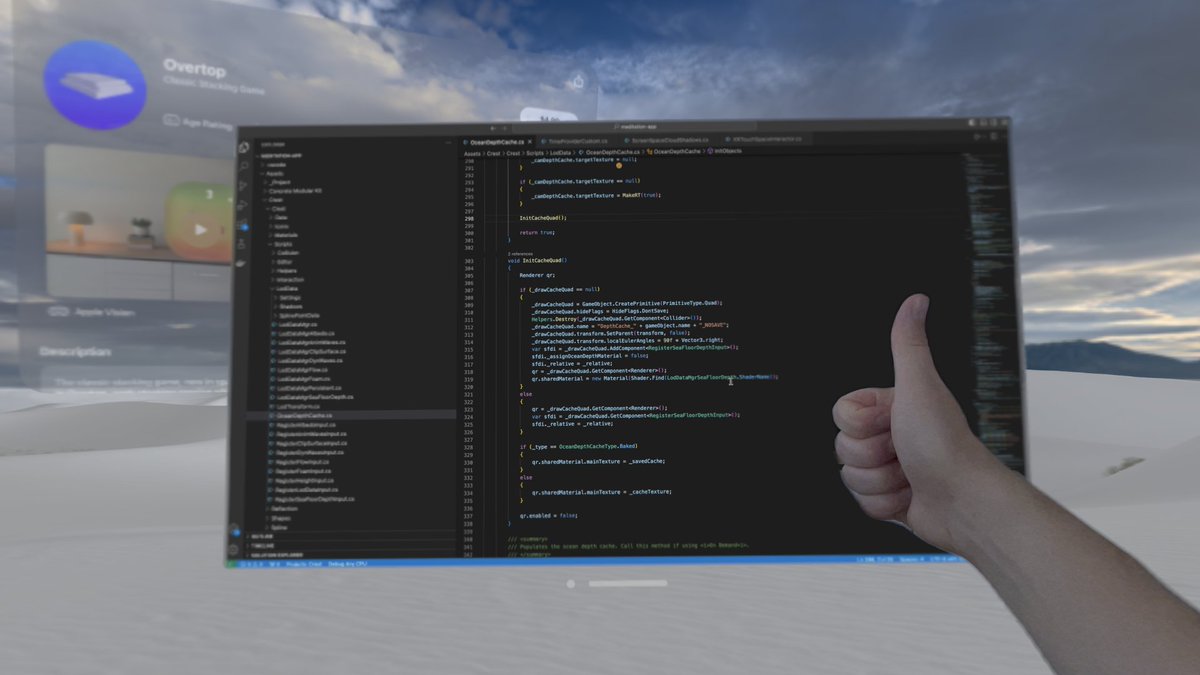This screenshot has height=675, width=1200.
Task: Click the command center search box in the title bar
Action: pyautogui.click(x=635, y=127)
